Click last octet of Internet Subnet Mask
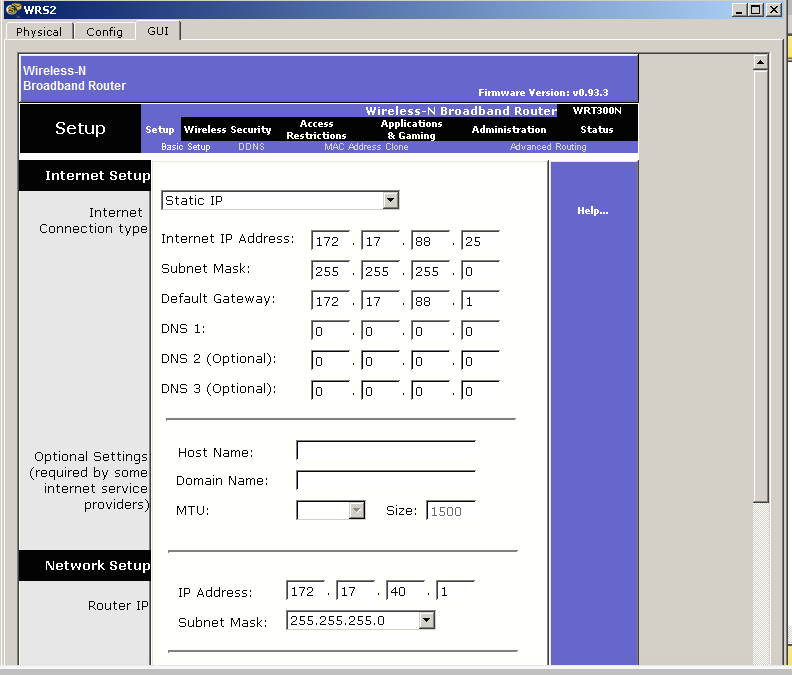The width and height of the screenshot is (792, 675). click(480, 271)
